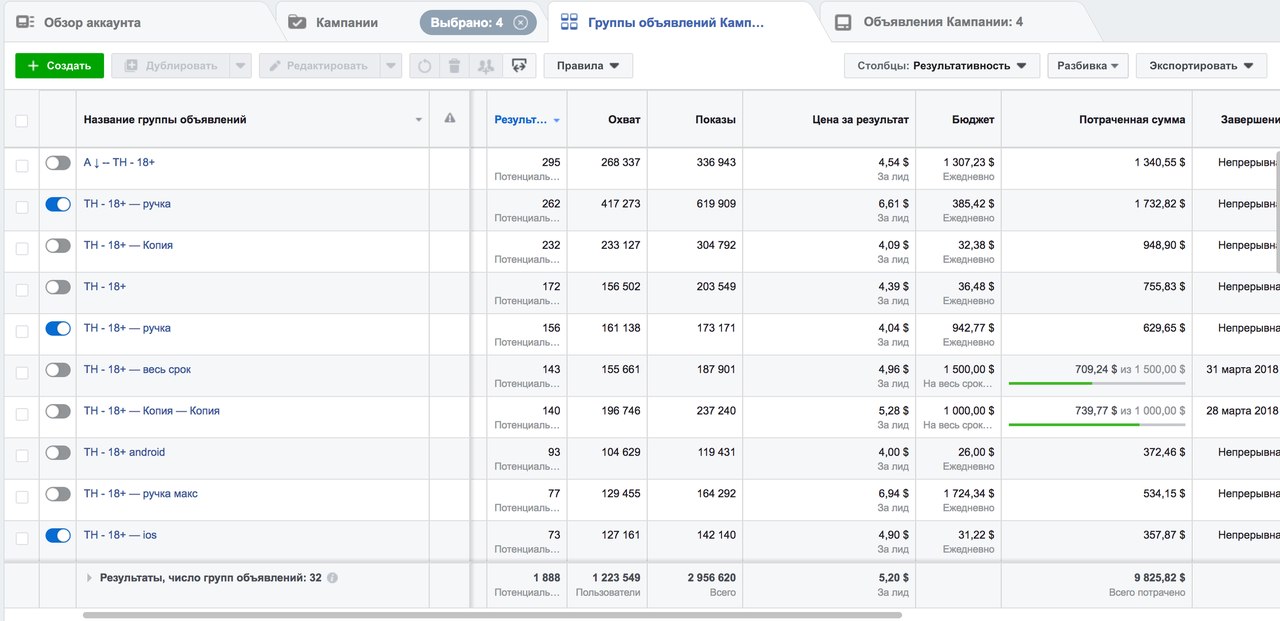Viewport: 1280px width, 621px height.
Task: Open the TH - 18+ — ручка макс link
Action: pos(141,494)
